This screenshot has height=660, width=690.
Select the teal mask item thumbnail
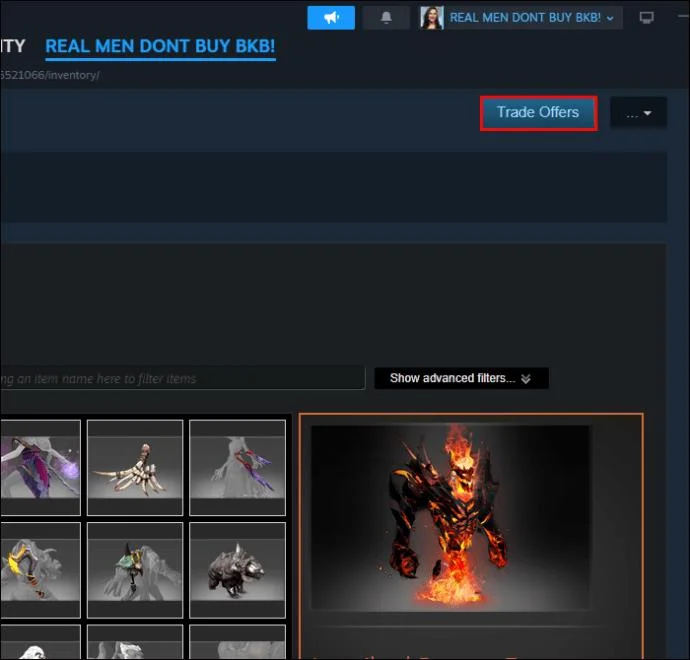(x=135, y=570)
